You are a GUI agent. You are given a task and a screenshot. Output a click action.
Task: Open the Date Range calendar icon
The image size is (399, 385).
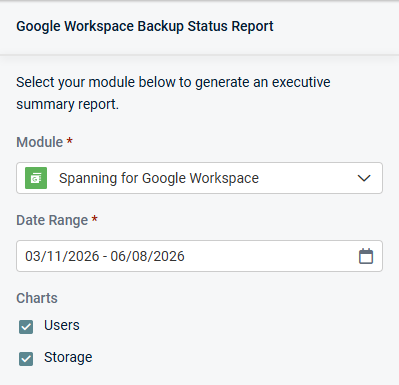pos(366,256)
